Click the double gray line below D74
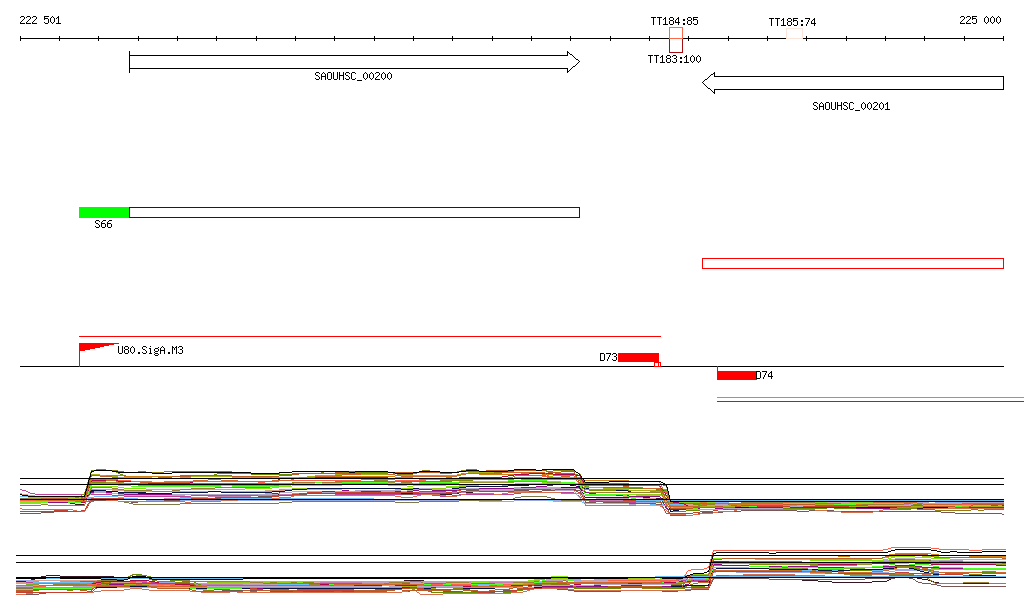1024x611 pixels. tap(870, 400)
